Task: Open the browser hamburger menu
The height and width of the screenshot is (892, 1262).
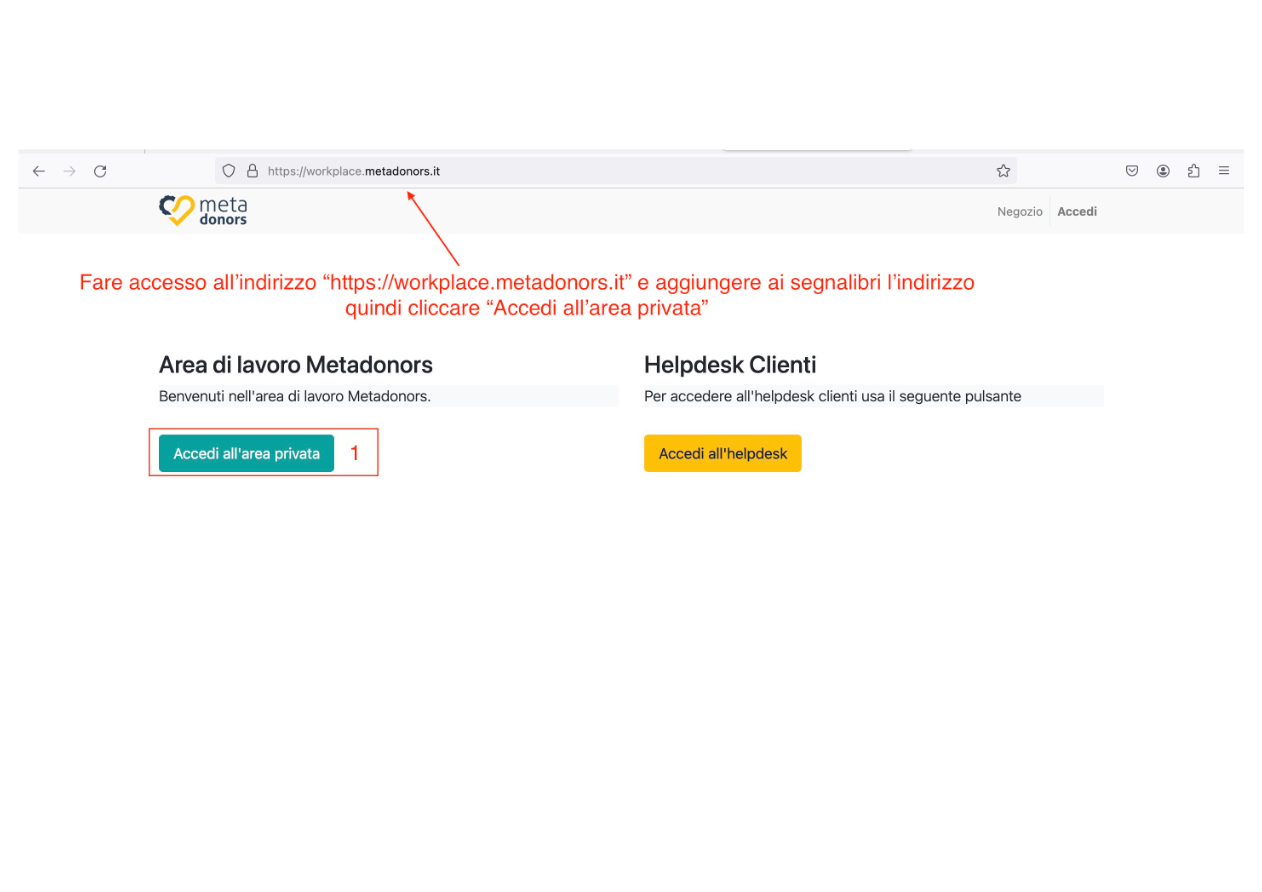Action: [1224, 171]
